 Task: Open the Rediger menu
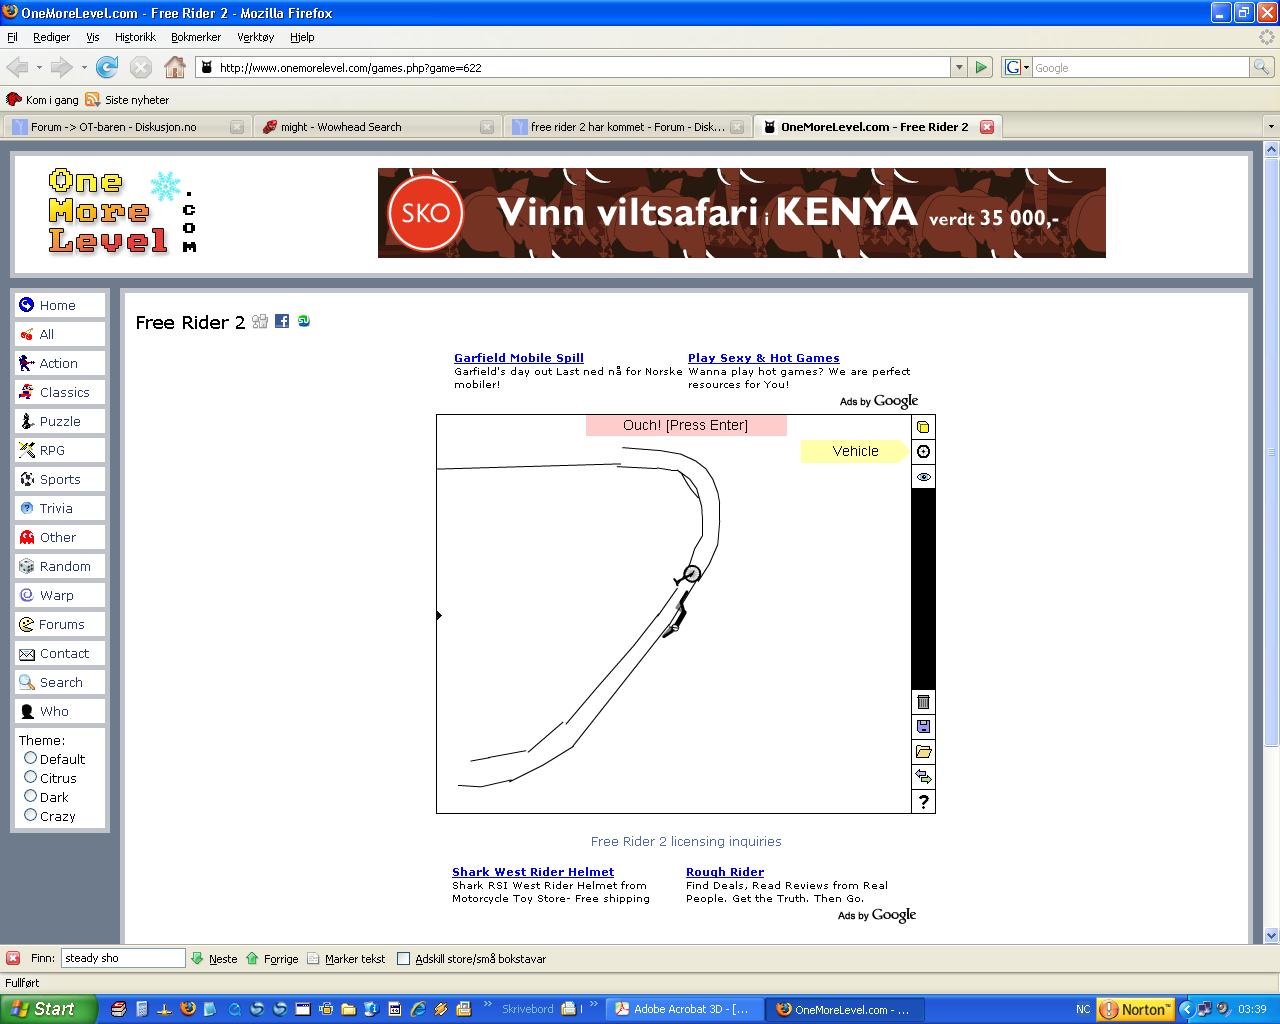tap(51, 37)
